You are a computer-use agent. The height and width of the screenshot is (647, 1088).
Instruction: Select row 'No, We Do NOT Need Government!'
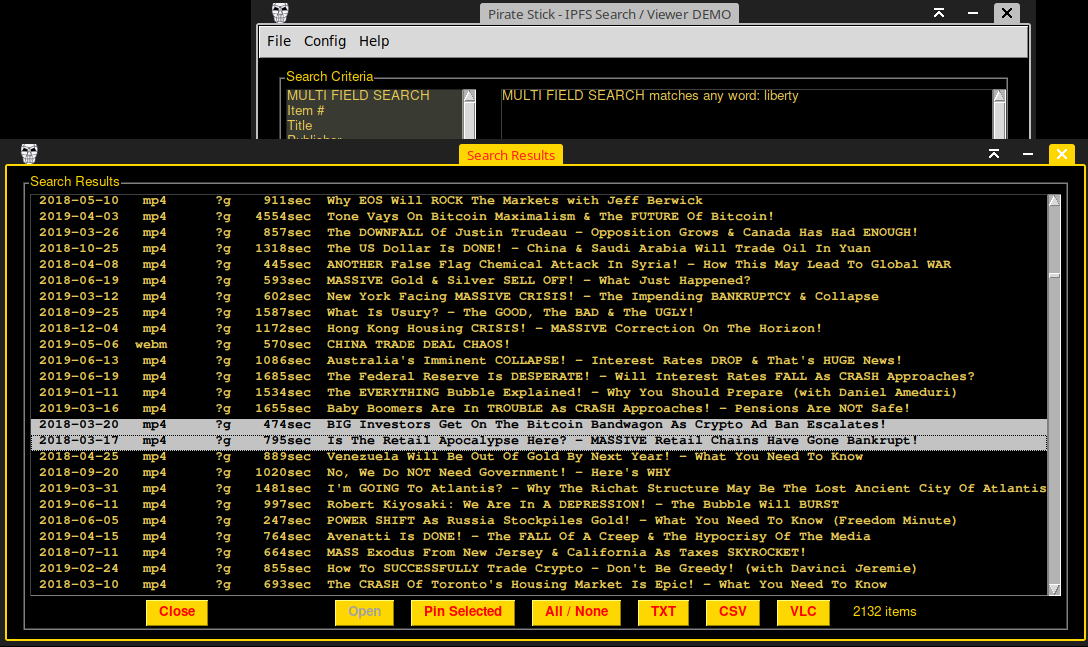539,472
